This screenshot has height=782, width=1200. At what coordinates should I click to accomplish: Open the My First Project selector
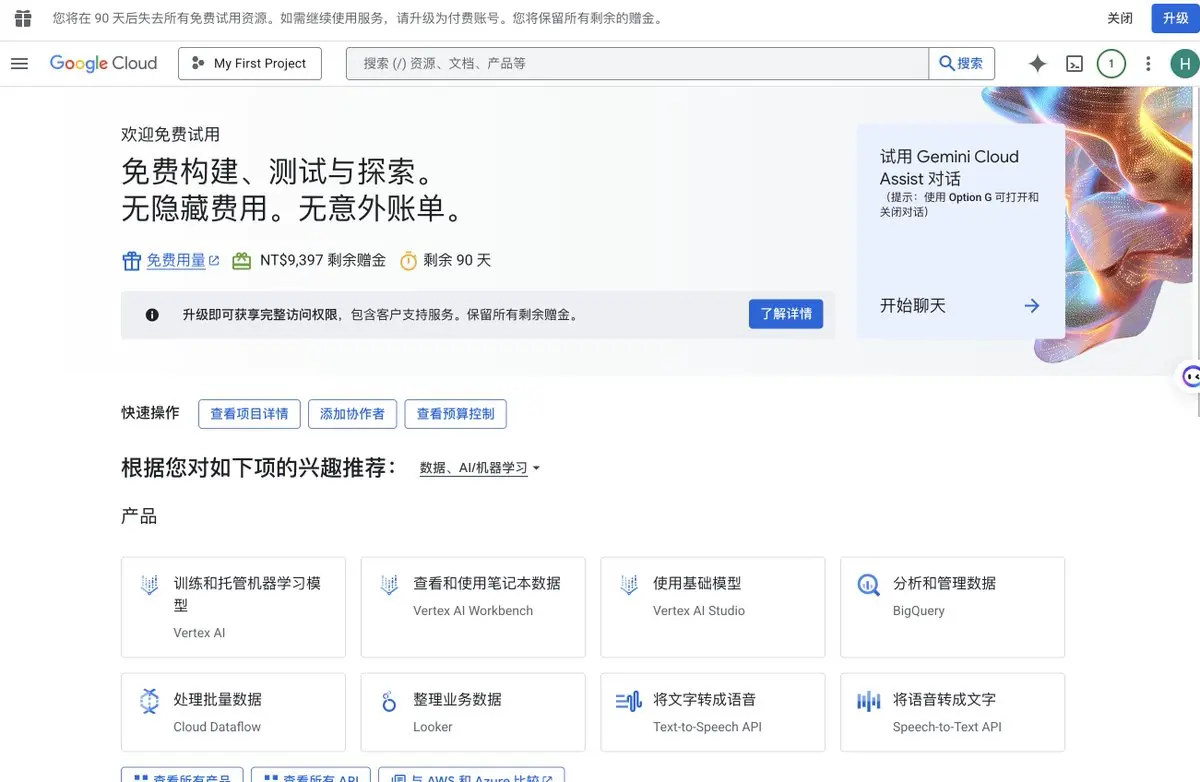pyautogui.click(x=250, y=63)
